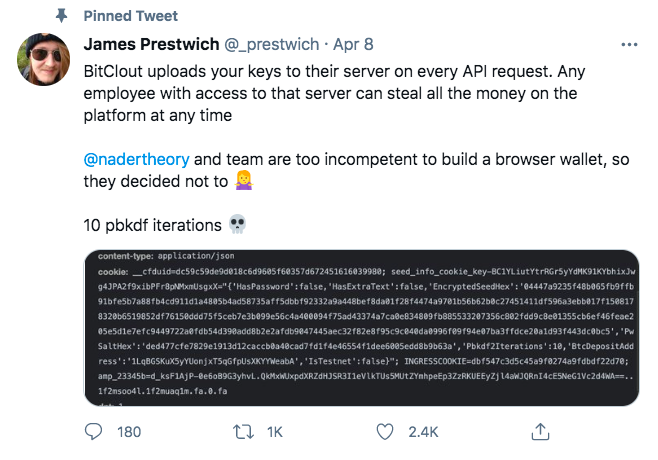This screenshot has height=460, width=658.
Task: Click the 1K retweet count
Action: coord(275,432)
